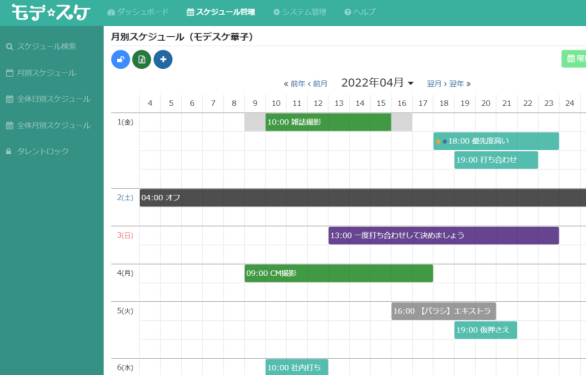Click the 6(水) date label

pos(125,368)
